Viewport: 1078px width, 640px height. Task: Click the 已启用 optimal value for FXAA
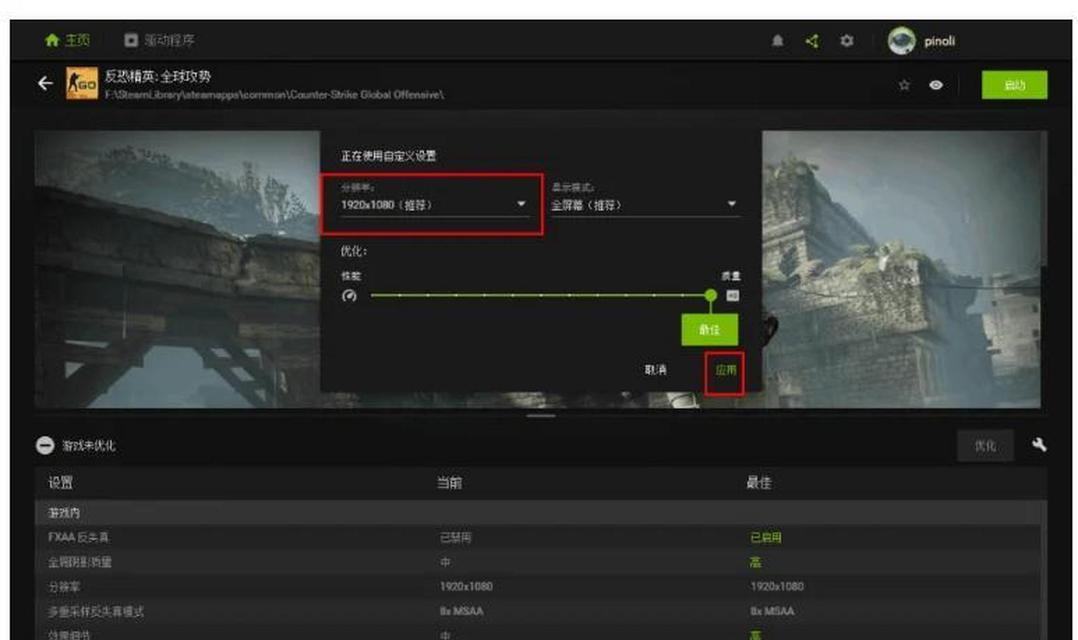coord(765,538)
